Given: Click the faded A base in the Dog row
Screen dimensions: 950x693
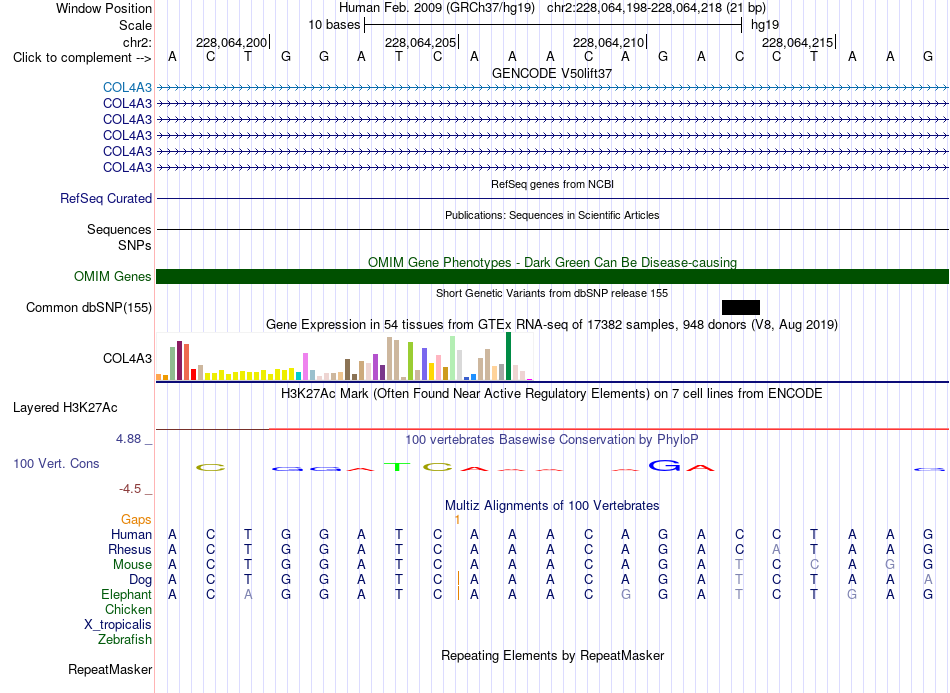Looking at the screenshot, I should tap(928, 580).
